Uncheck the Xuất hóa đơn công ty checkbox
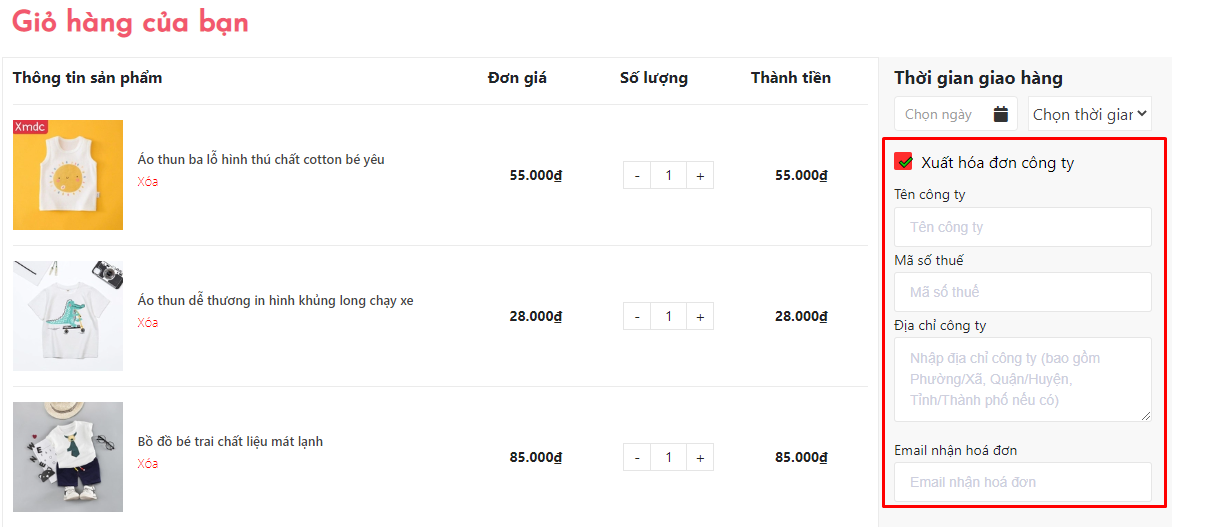Screen dimensions: 1213x527 pos(904,161)
